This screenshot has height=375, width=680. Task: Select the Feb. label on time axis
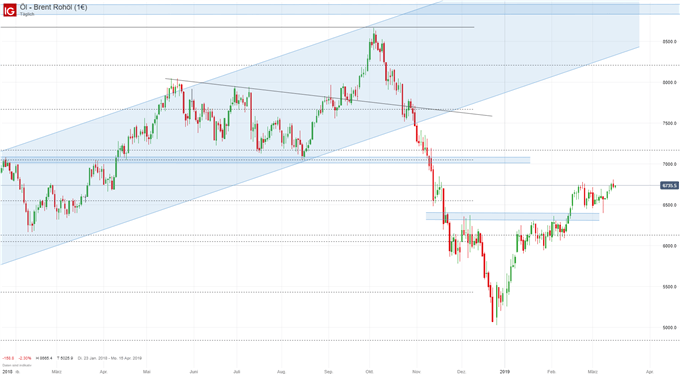(551, 372)
